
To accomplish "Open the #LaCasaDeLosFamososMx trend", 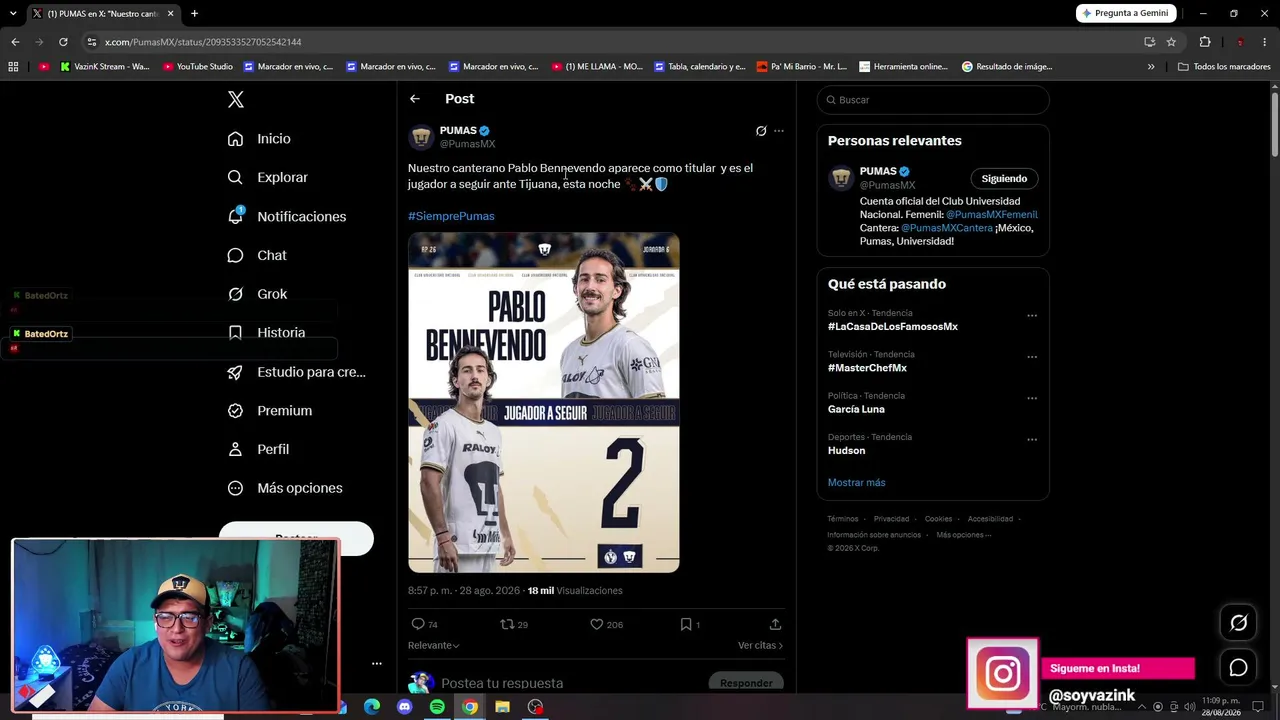I will pos(893,327).
